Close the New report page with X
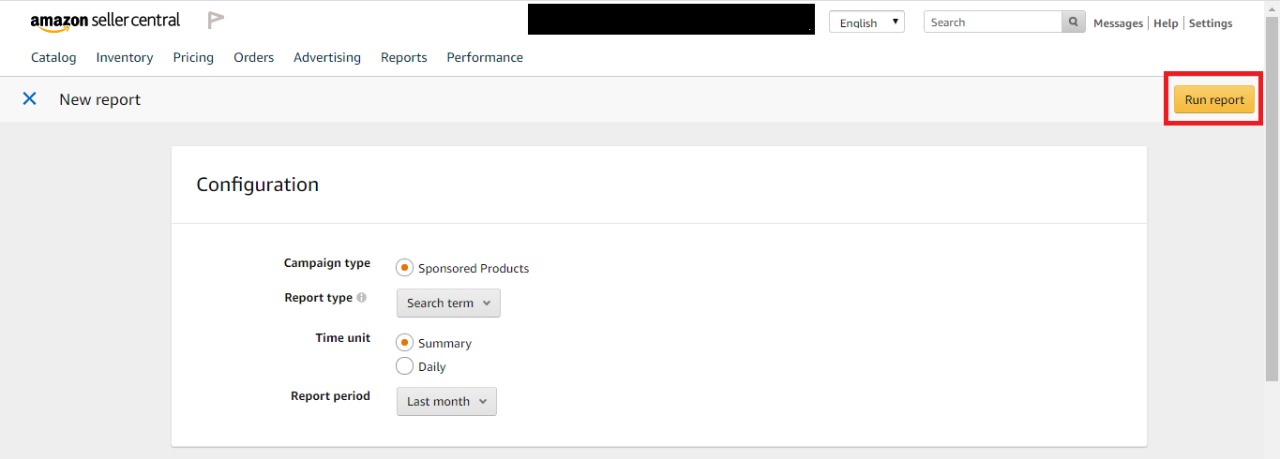Screen dimensions: 1280x459 click(x=30, y=99)
